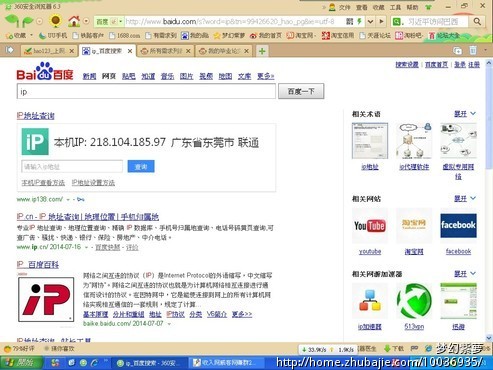Select the 地图 Baidu category link
Viewport: 493px width, 370px height.
[225, 76]
